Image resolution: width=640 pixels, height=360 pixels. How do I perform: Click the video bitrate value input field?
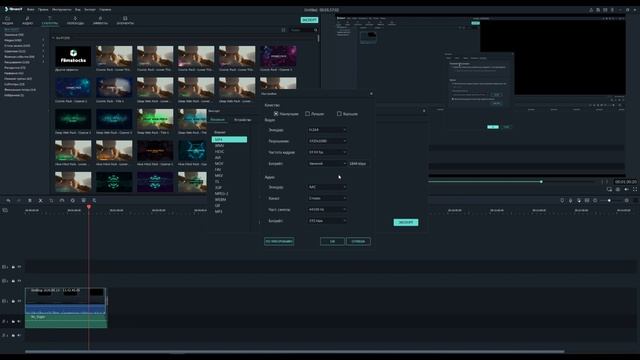(x=358, y=163)
